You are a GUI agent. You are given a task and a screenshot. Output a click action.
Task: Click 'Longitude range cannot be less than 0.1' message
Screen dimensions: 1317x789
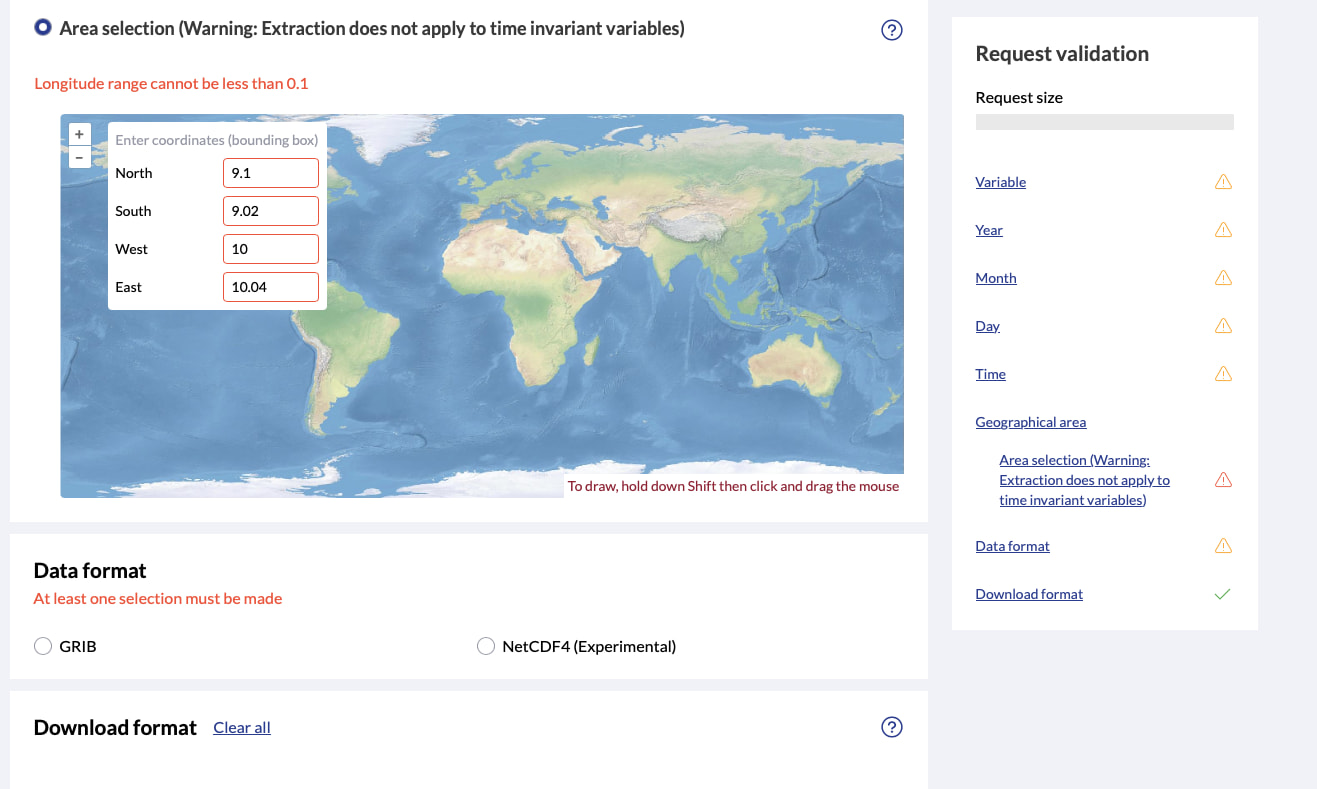click(x=171, y=84)
